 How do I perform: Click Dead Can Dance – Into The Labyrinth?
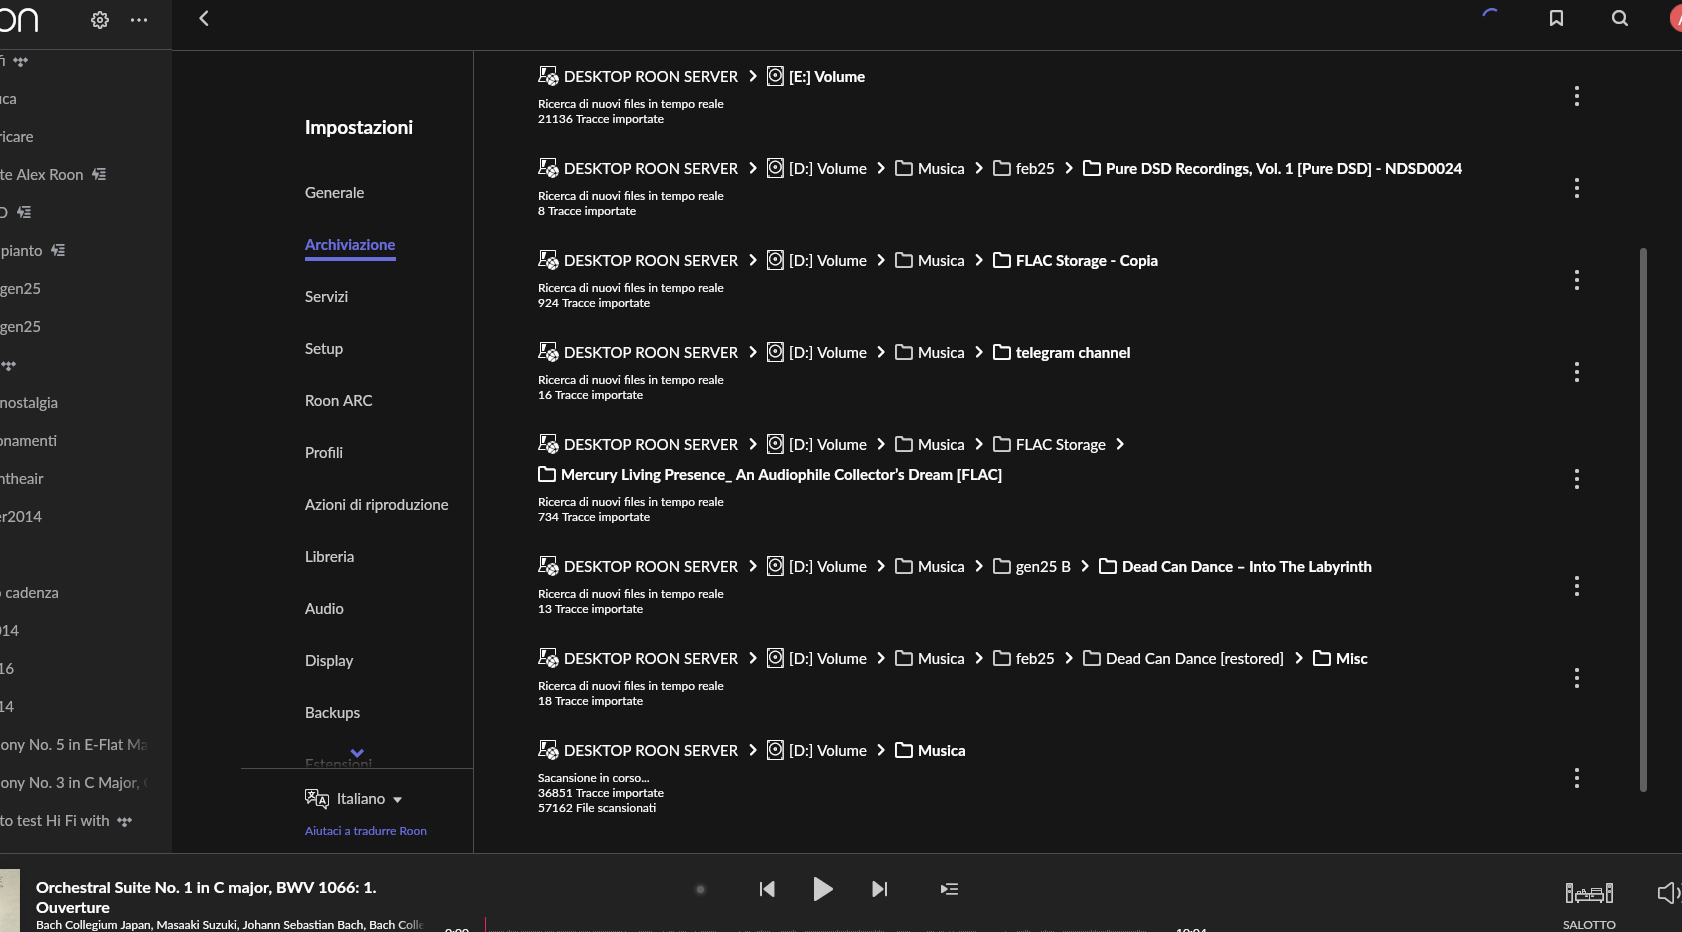pyautogui.click(x=1247, y=566)
